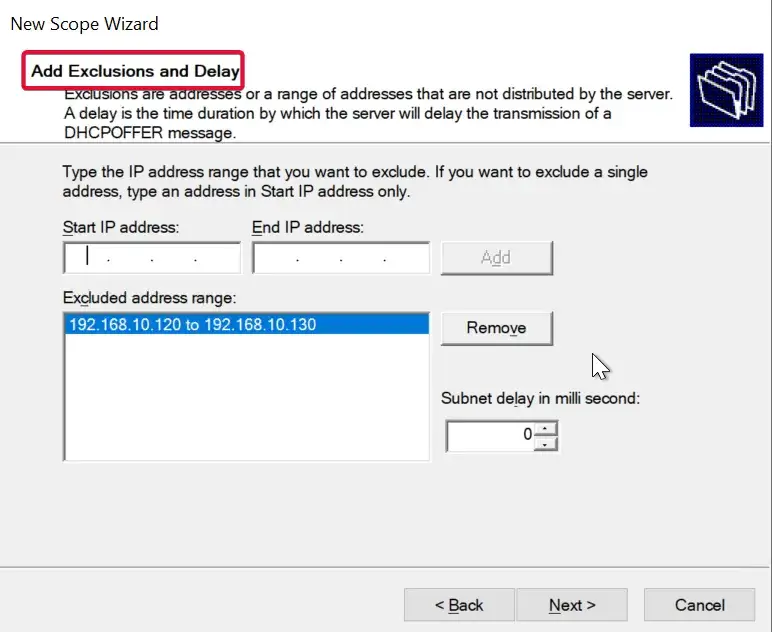The image size is (773, 632).
Task: Click first octet of End IP address
Action: tap(276, 258)
